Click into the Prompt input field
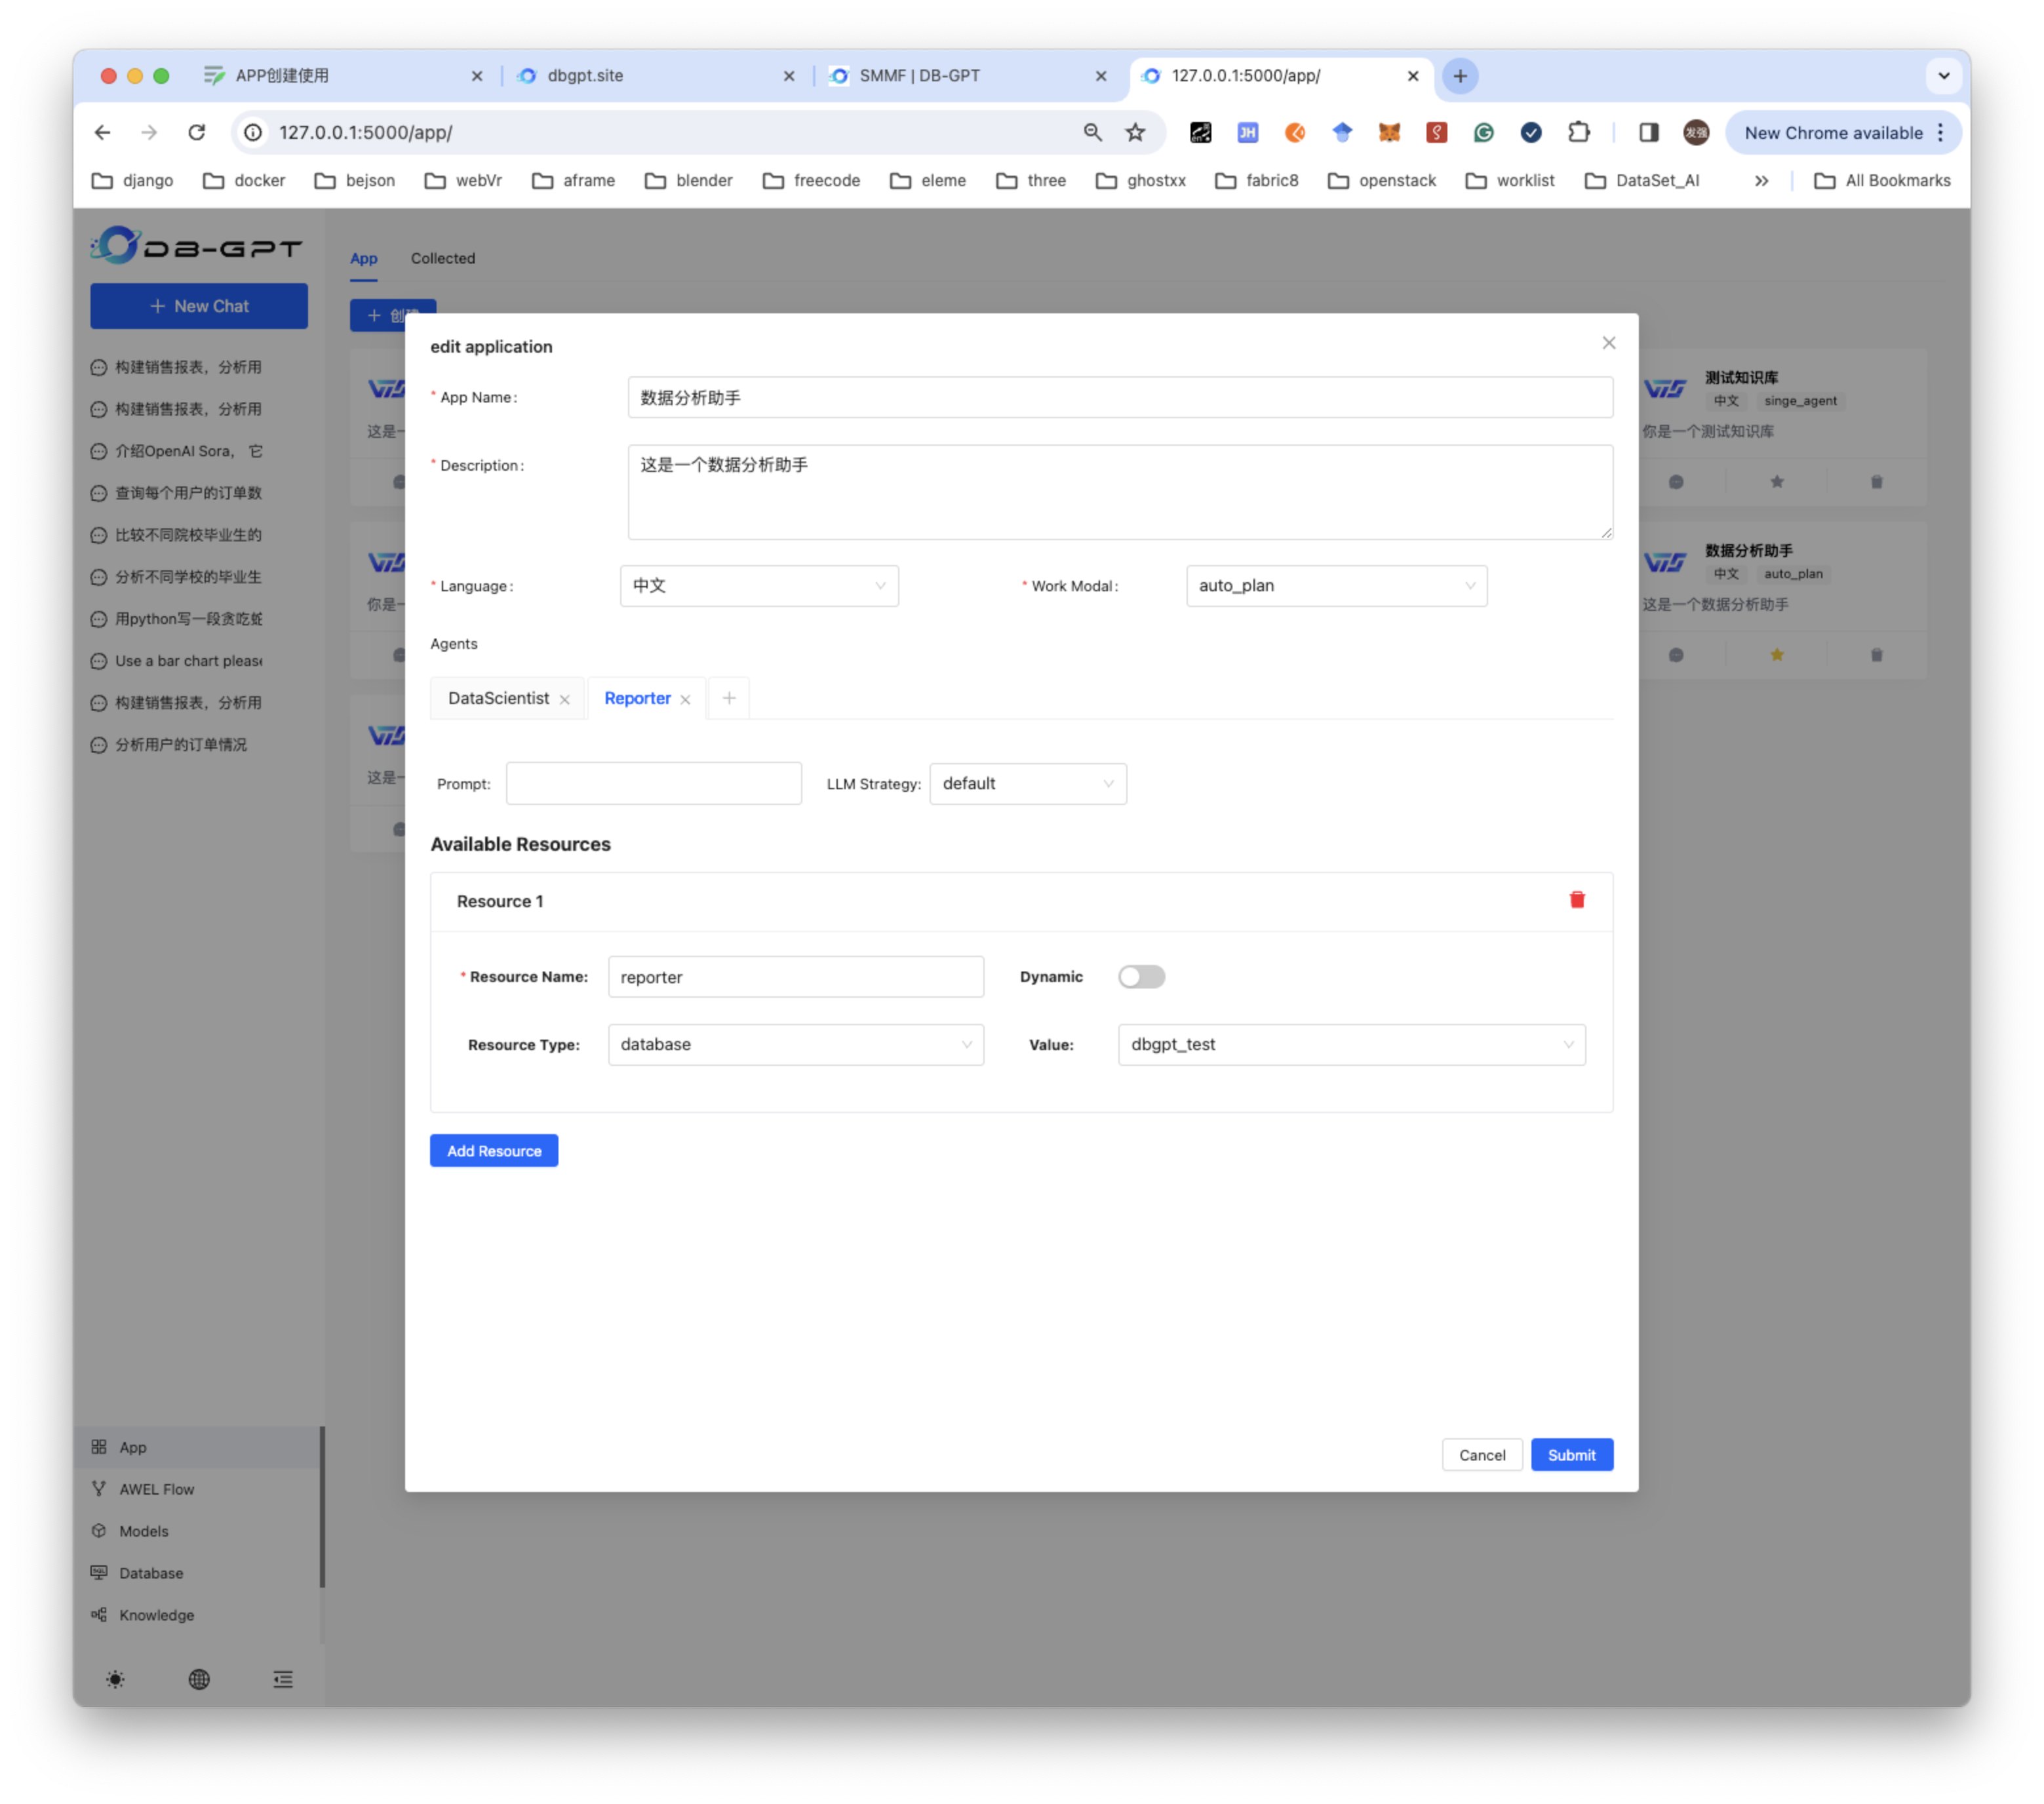This screenshot has width=2044, height=1804. coord(653,784)
